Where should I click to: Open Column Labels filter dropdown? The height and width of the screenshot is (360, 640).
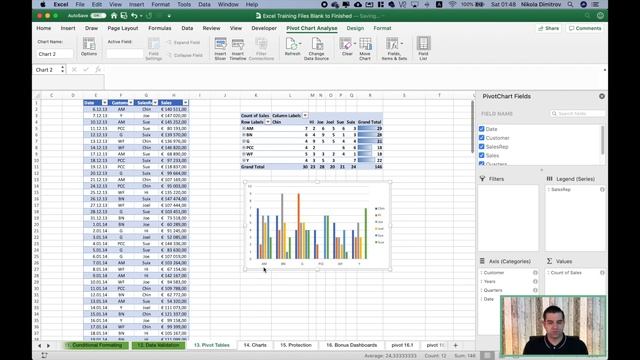pyautogui.click(x=305, y=116)
